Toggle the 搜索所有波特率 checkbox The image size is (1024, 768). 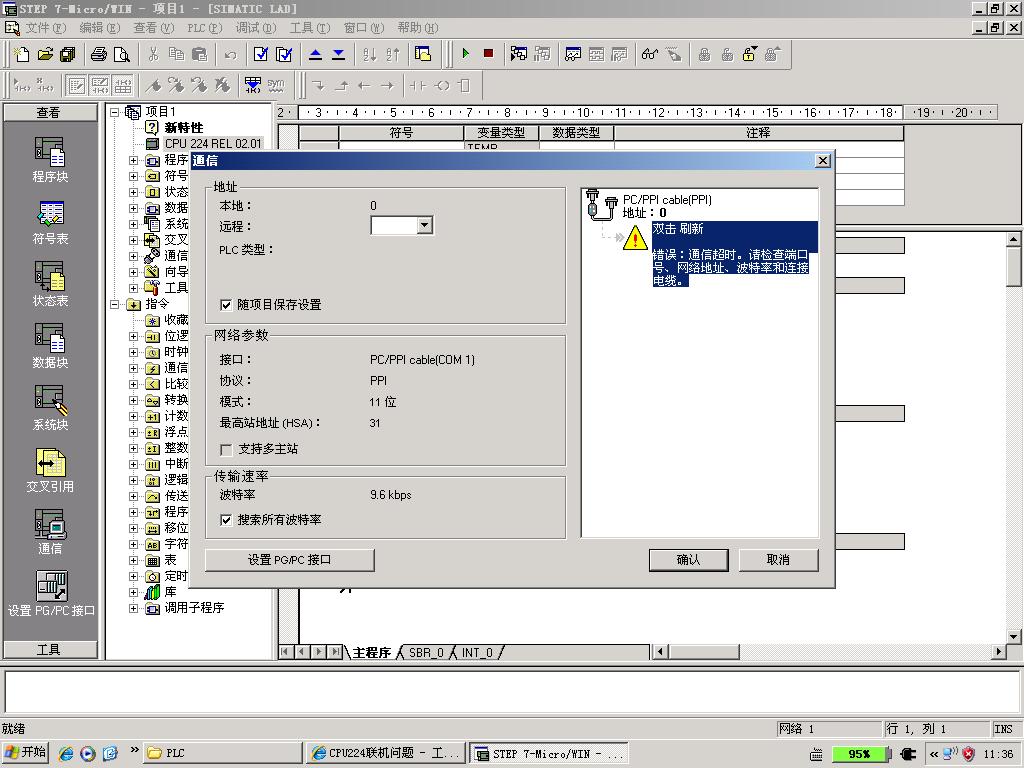pos(227,520)
